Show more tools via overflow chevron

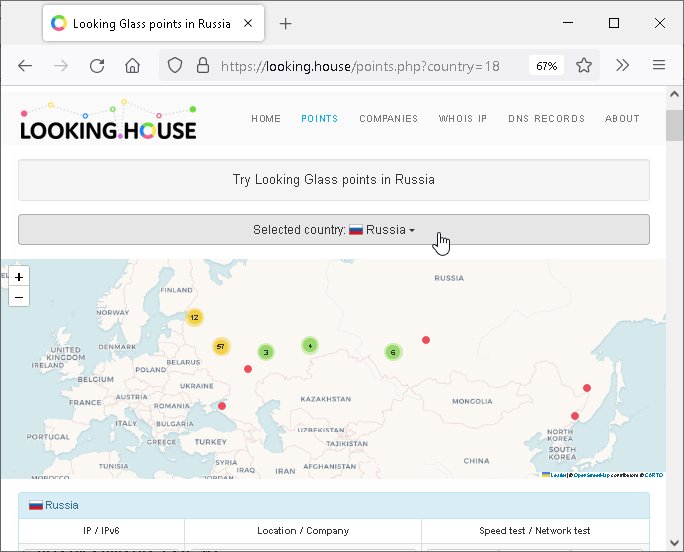(622, 65)
